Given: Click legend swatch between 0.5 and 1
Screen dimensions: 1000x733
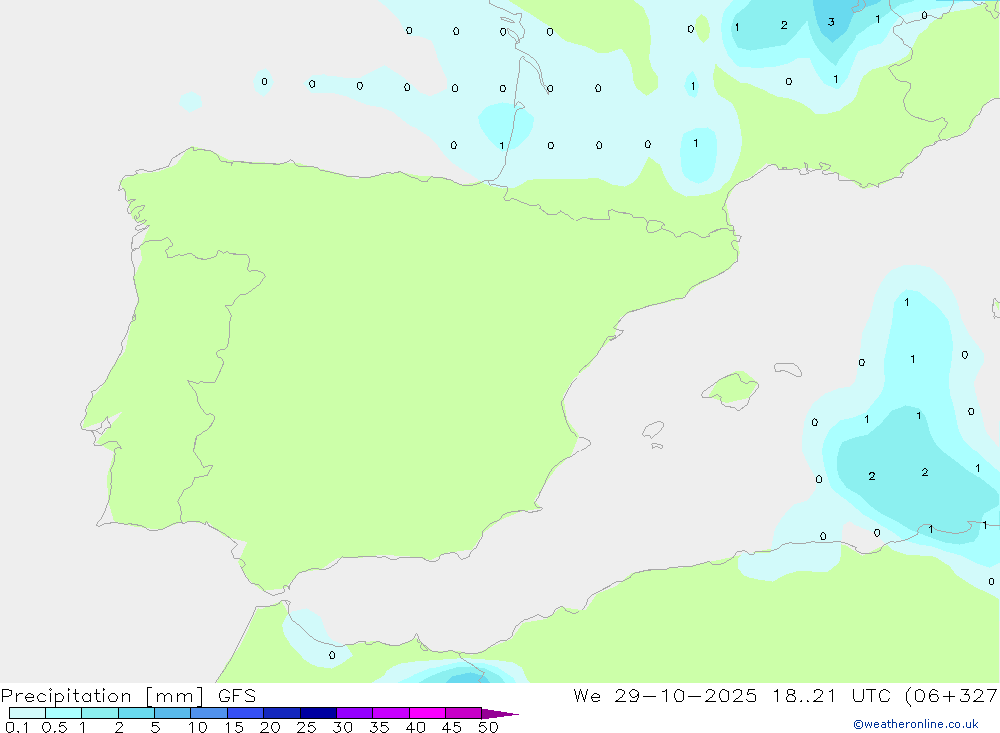Looking at the screenshot, I should pyautogui.click(x=64, y=713).
